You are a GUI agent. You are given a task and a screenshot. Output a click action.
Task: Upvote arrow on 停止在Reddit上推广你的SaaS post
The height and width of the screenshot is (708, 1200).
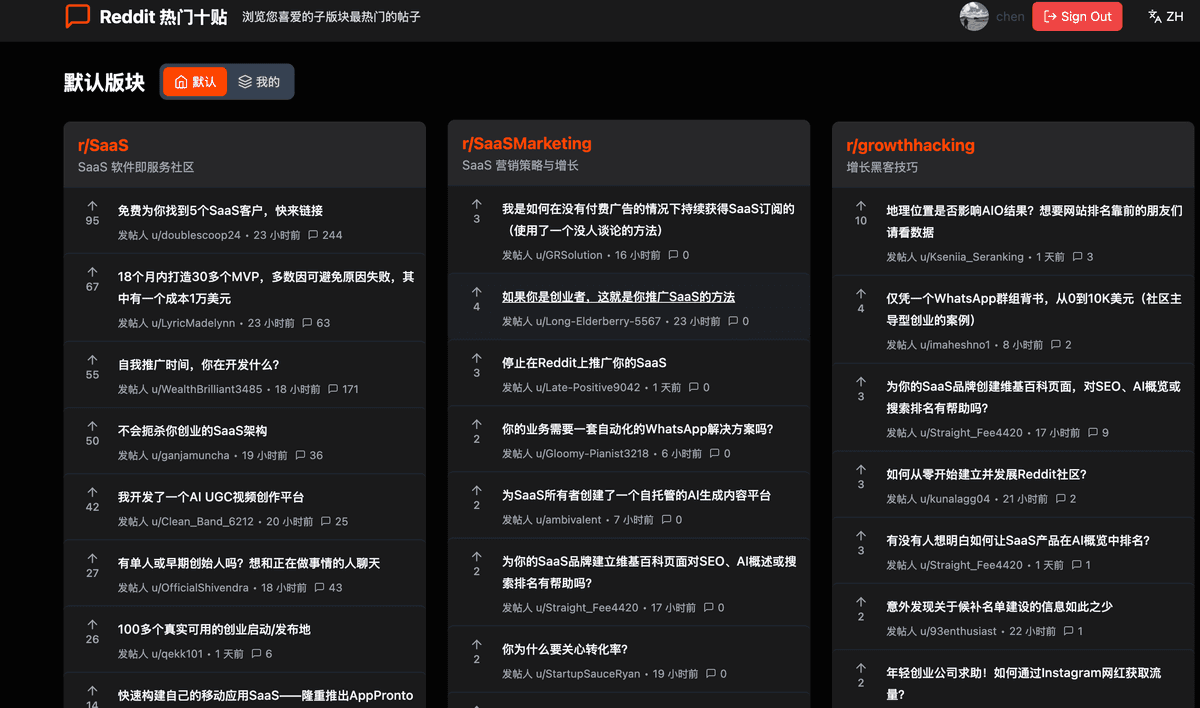click(x=476, y=358)
